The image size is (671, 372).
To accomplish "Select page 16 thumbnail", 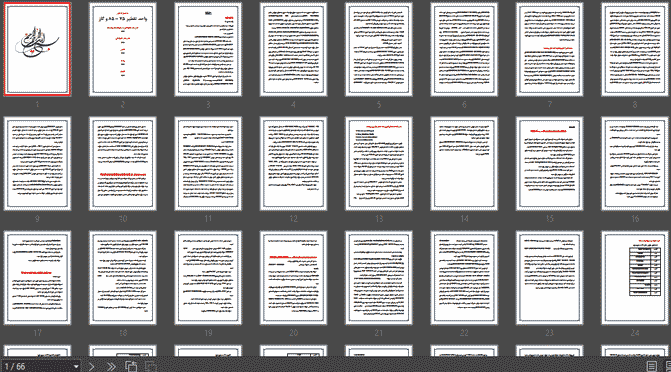I will click(x=635, y=164).
